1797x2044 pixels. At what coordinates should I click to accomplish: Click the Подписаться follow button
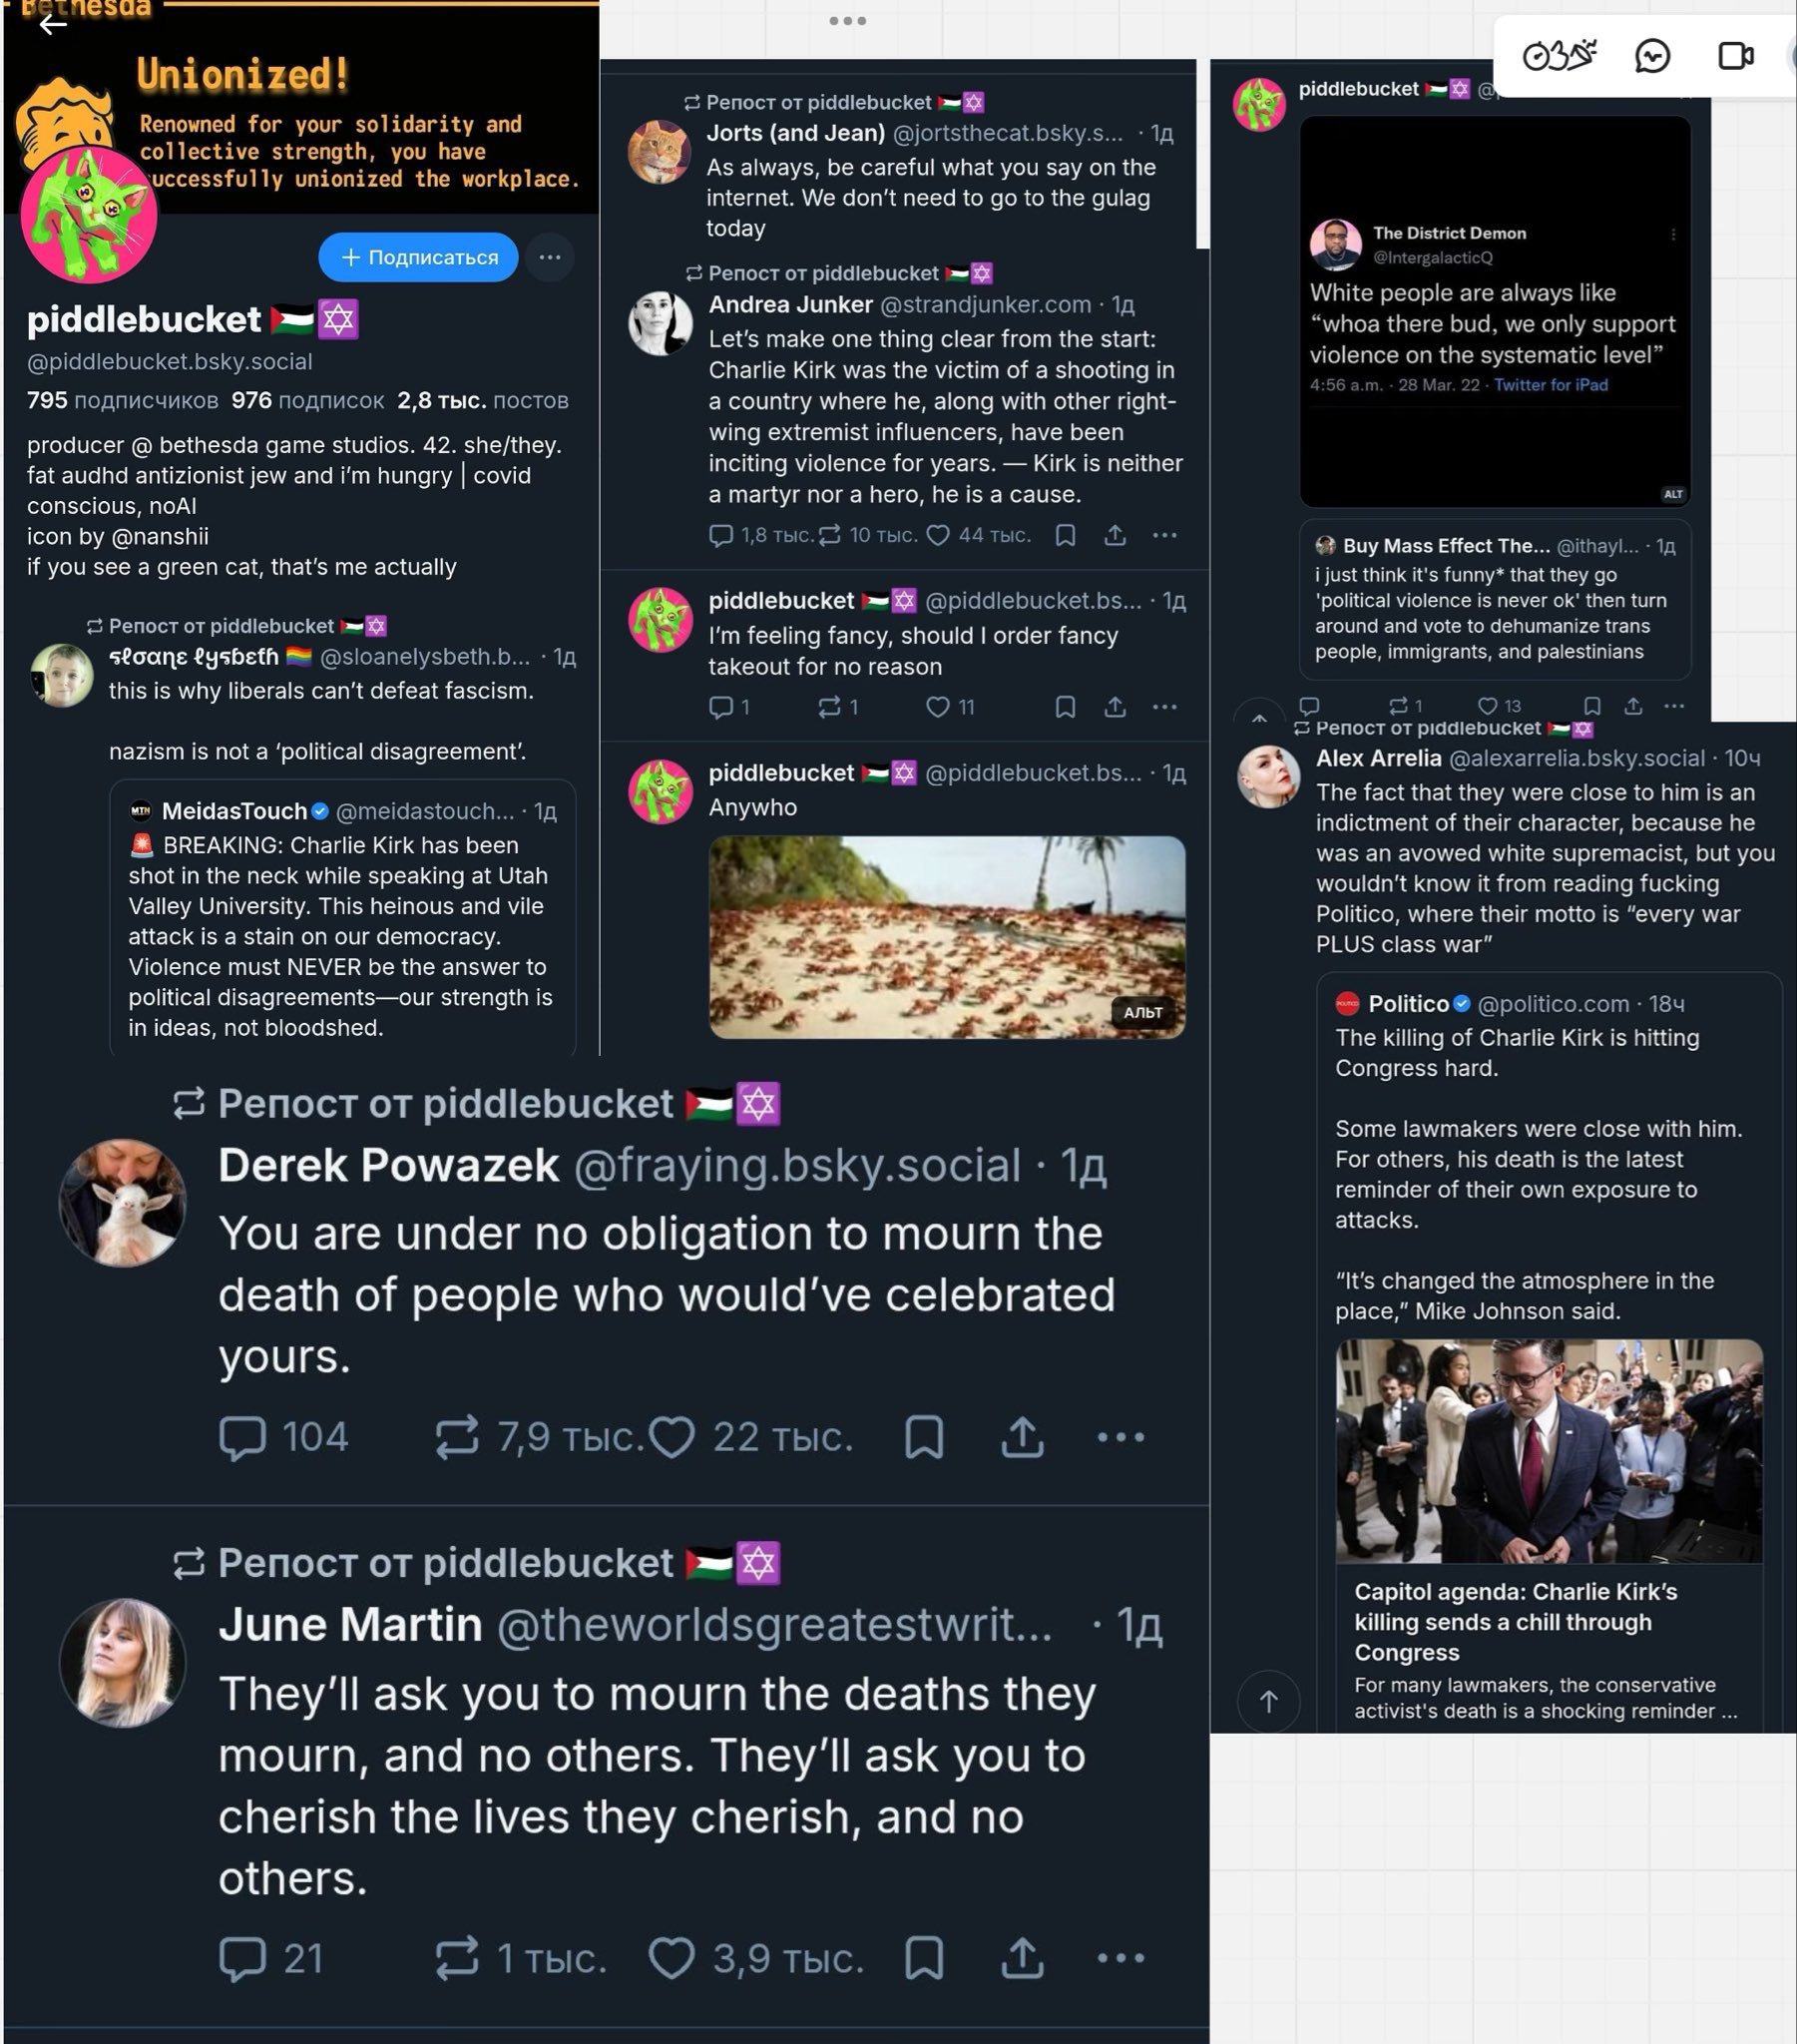[x=418, y=257]
